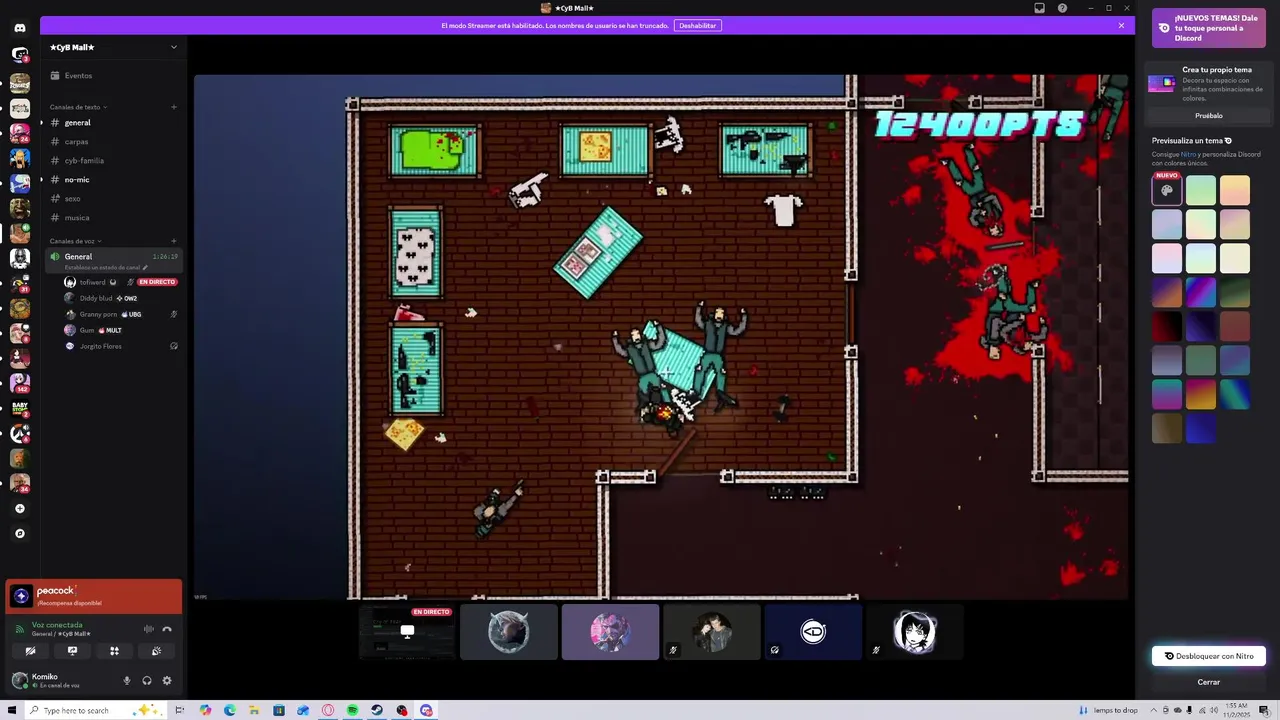
Task: Disconnect from voice with the hang-up icon
Action: point(167,629)
